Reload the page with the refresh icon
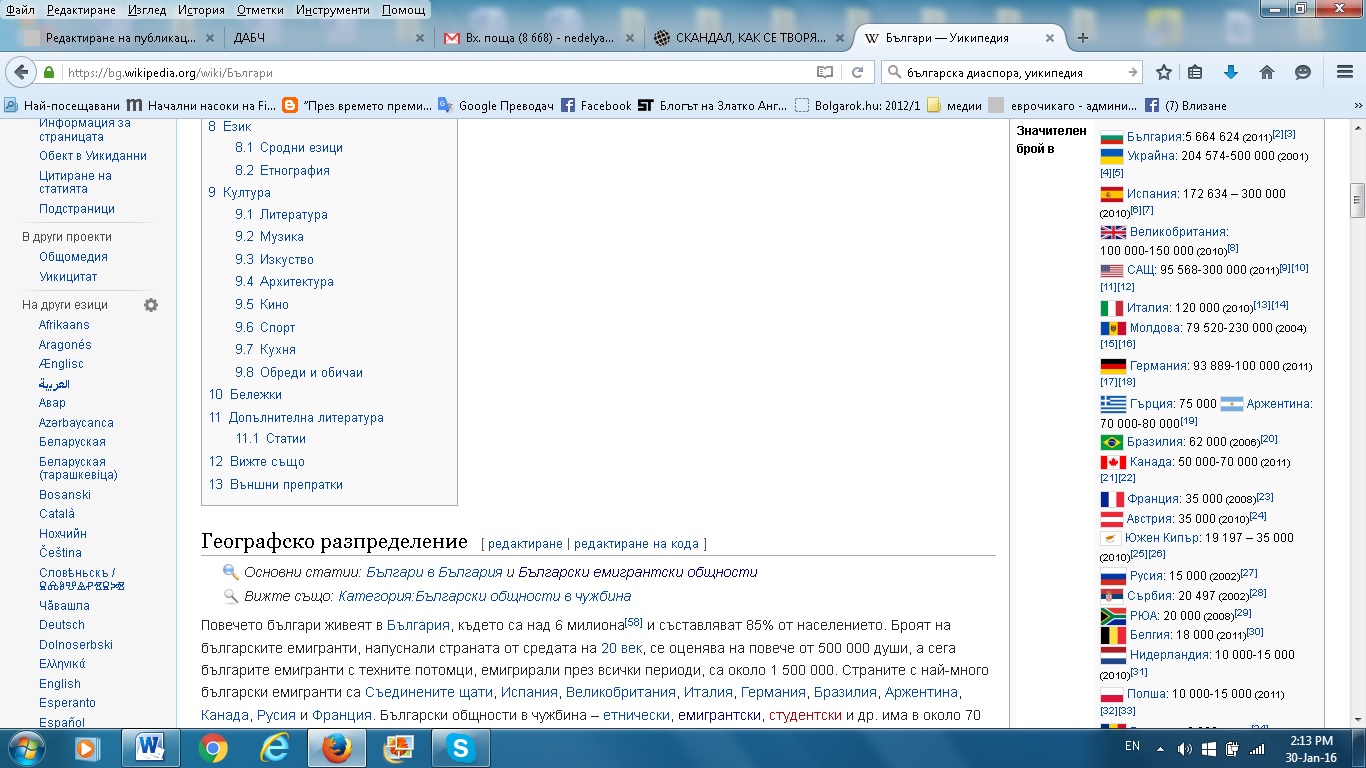The height and width of the screenshot is (768, 1366). point(857,72)
